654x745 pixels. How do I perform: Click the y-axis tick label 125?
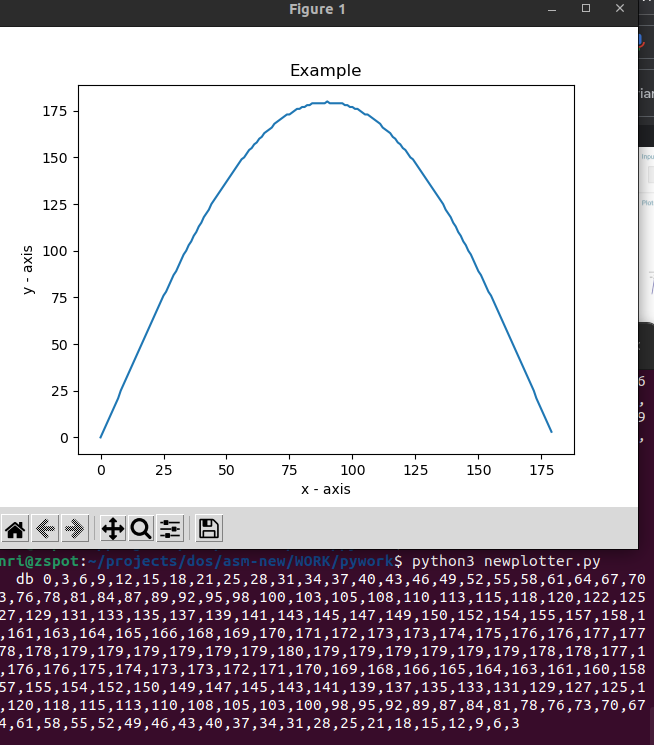click(55, 205)
